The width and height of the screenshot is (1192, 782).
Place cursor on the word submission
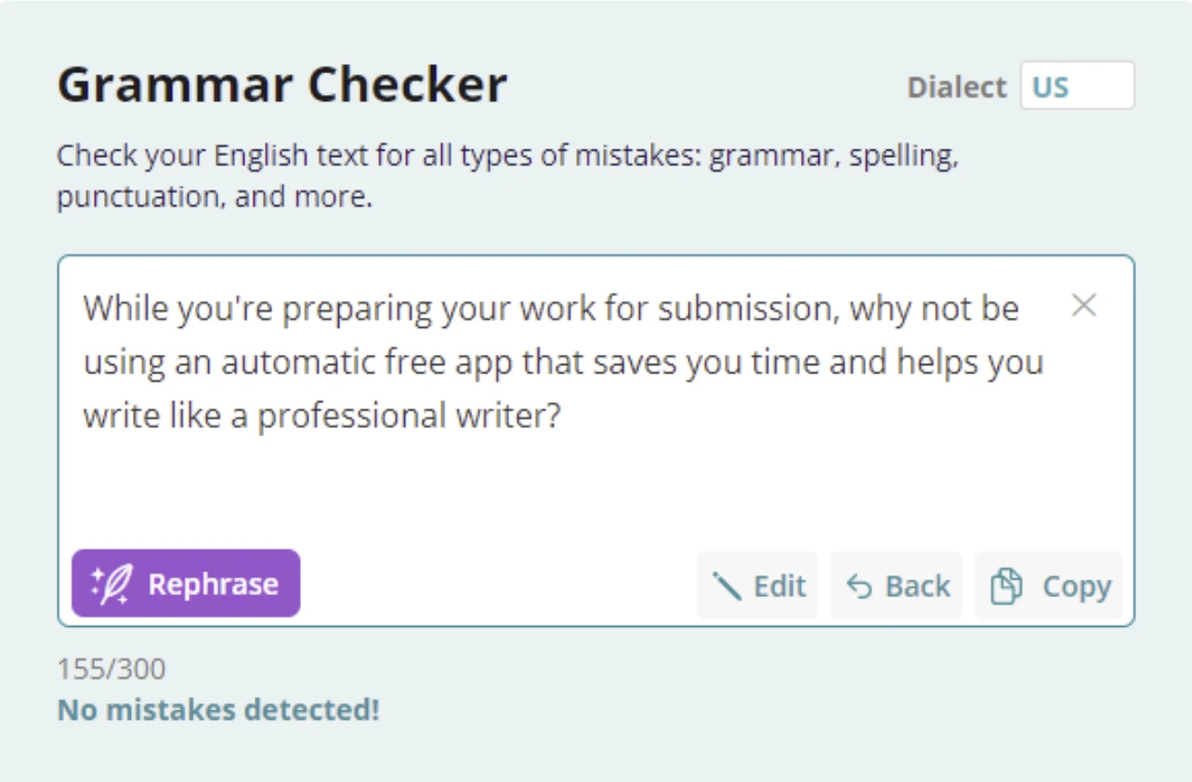[x=749, y=309]
